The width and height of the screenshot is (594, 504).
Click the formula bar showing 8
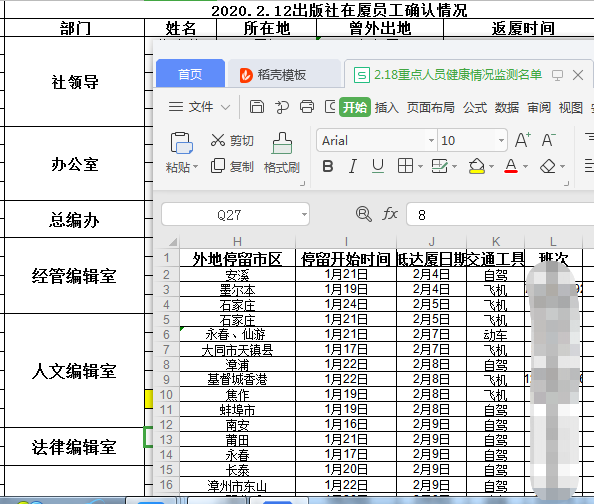tap(500, 214)
